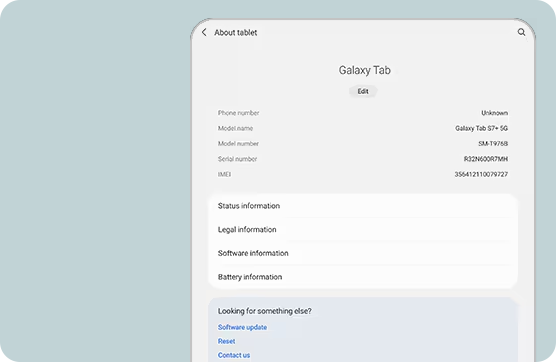Select the Galaxy Tab device name
556x362 pixels.
pyautogui.click(x=365, y=70)
